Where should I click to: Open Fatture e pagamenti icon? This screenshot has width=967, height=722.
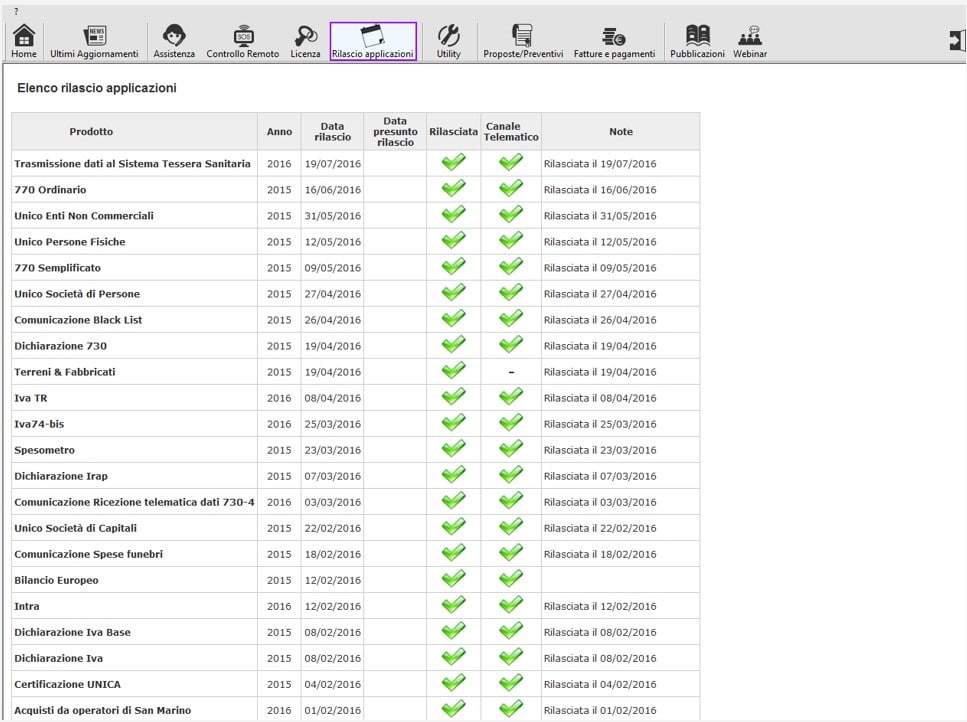614,41
